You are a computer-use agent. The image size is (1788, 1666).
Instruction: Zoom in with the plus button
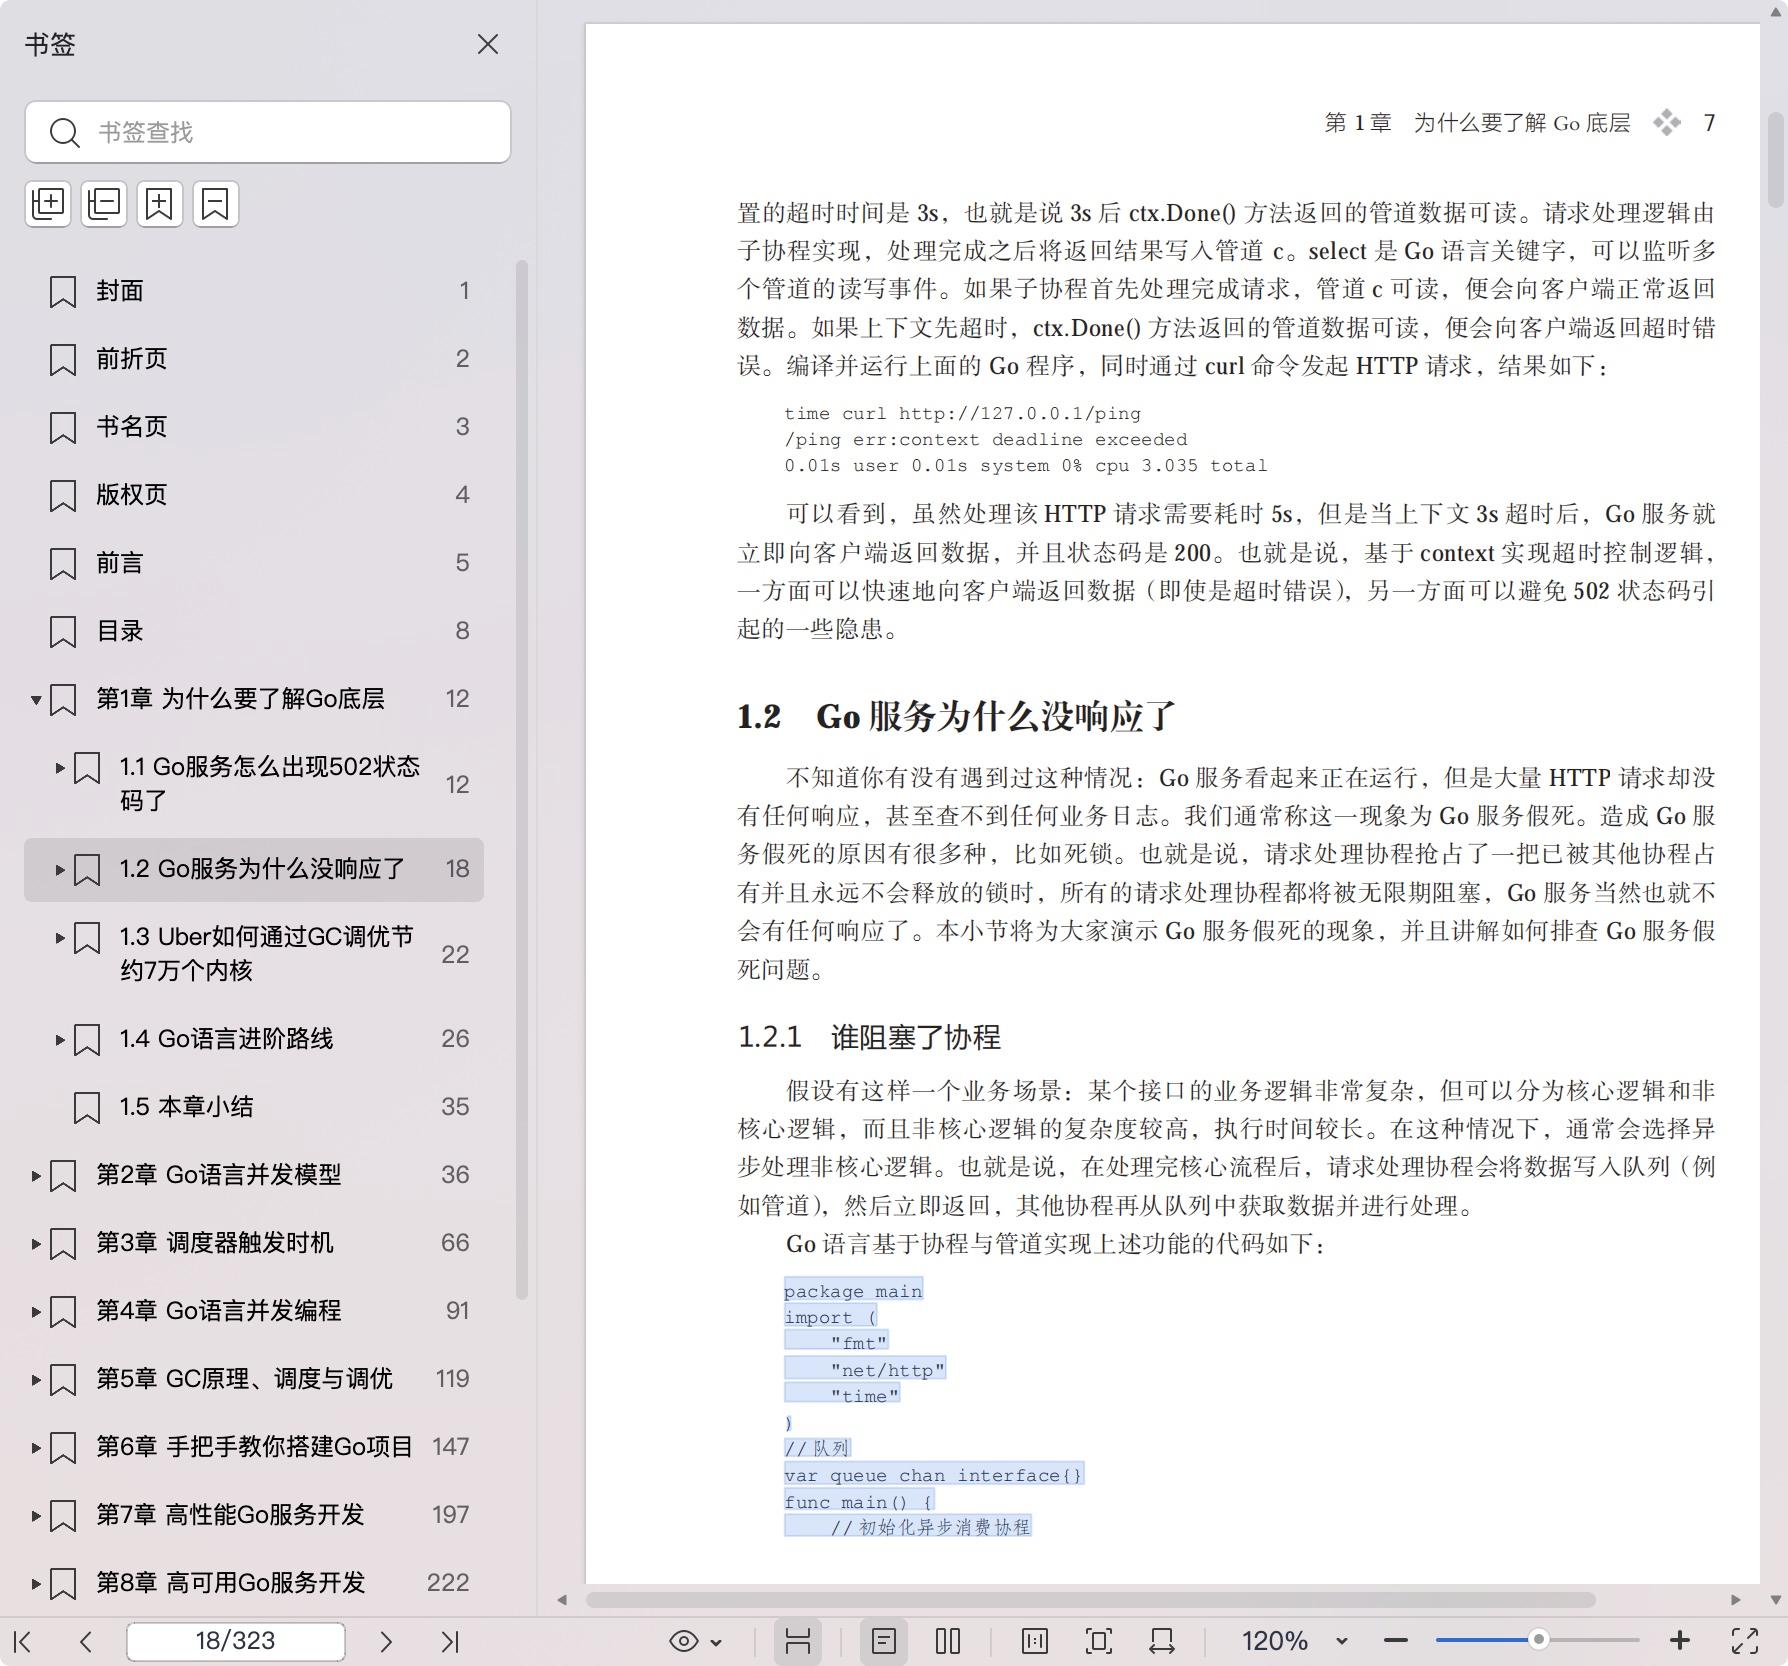point(1680,1641)
